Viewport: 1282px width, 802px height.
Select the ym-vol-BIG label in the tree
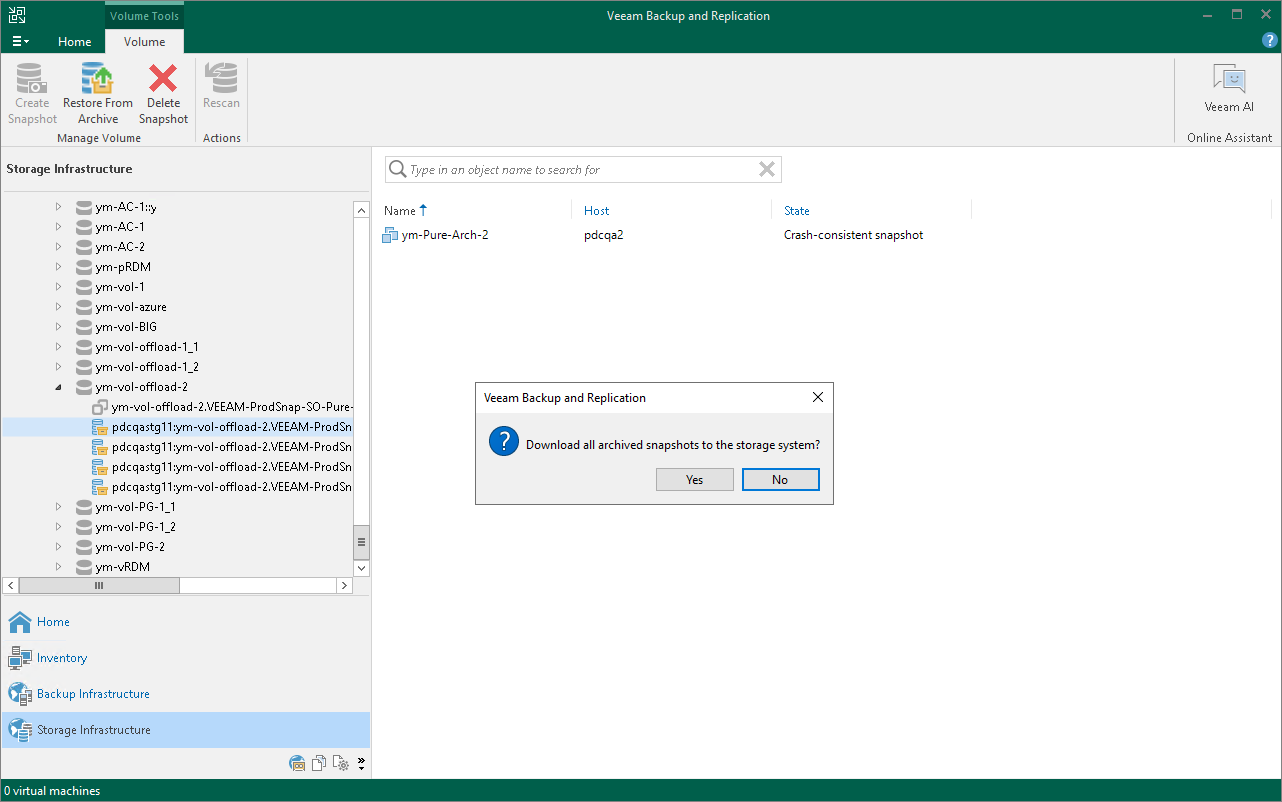(126, 327)
